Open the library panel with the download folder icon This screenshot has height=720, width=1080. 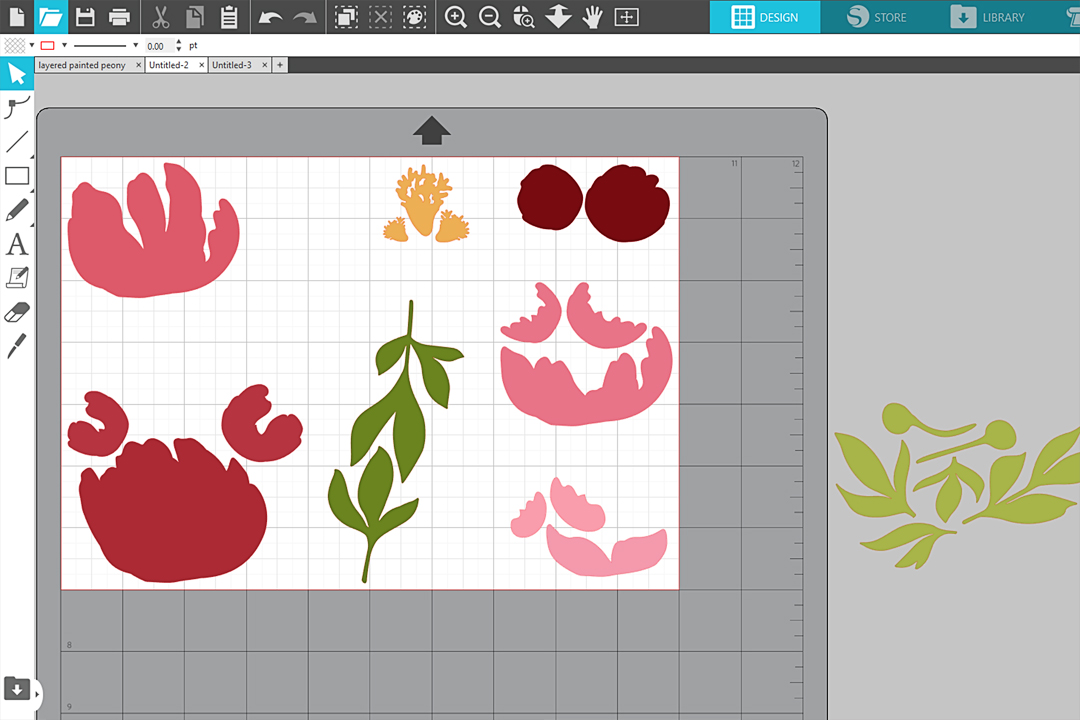point(17,688)
